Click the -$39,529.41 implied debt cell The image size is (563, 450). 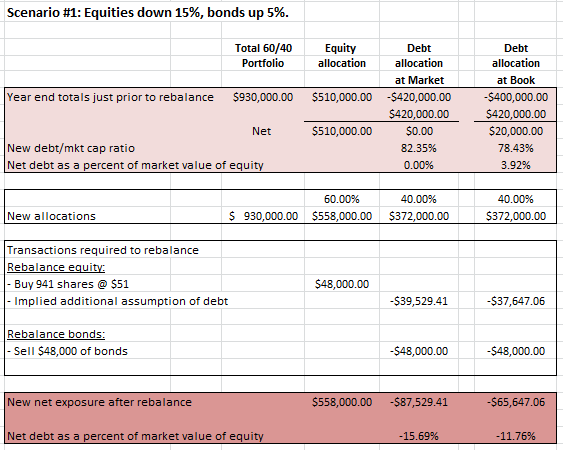(x=419, y=301)
